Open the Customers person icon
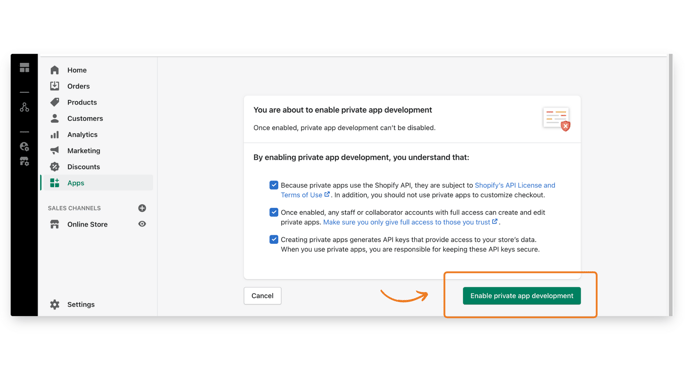The image size is (688, 371). coord(54,118)
